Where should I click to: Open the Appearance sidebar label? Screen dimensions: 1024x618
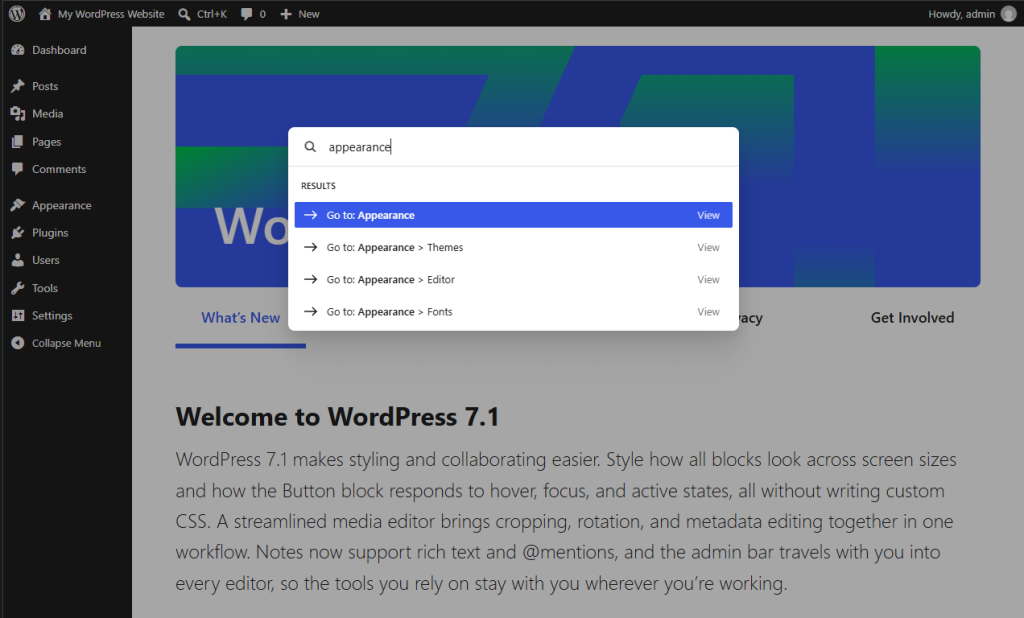tap(62, 205)
